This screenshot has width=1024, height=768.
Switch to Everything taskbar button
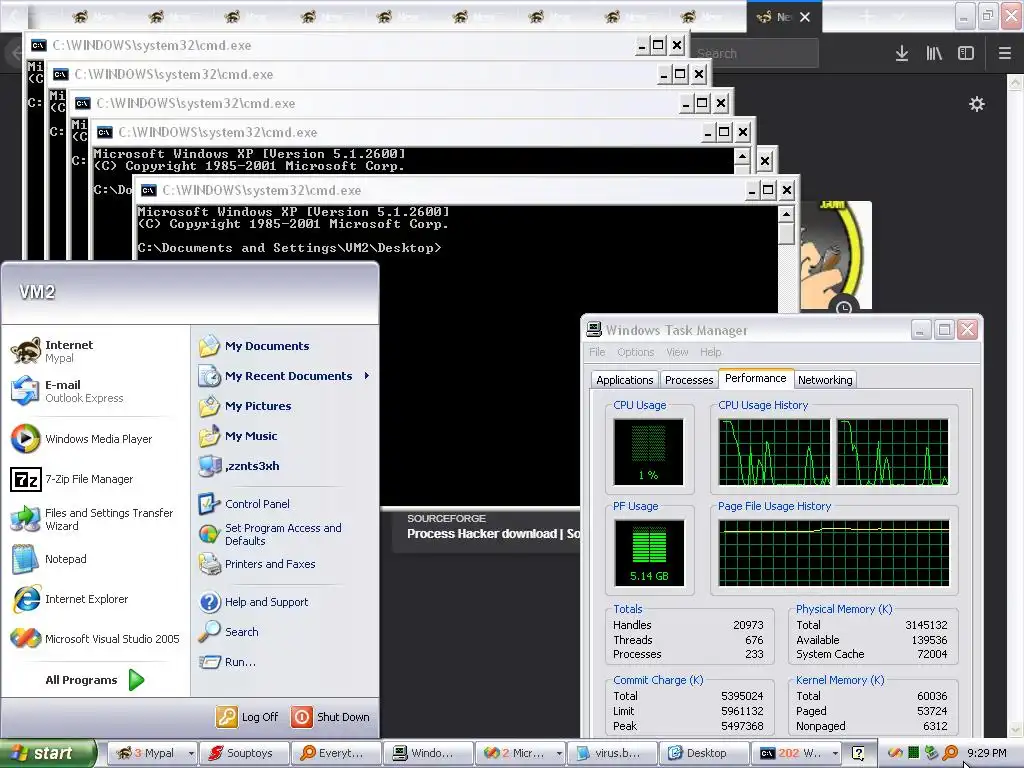pos(335,753)
